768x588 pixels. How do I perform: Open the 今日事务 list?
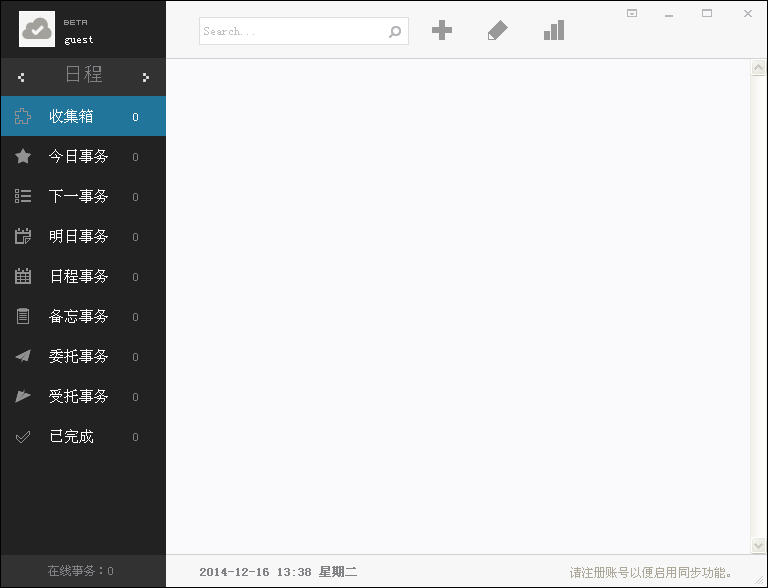pyautogui.click(x=83, y=156)
